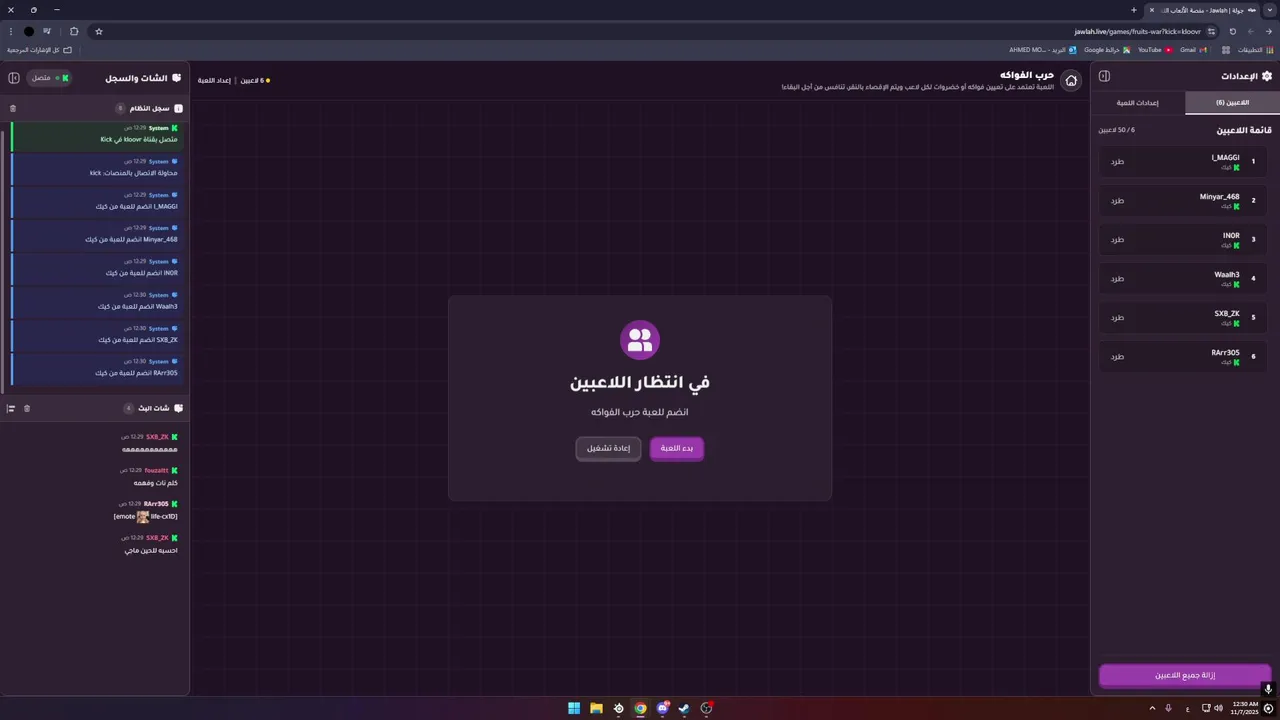
Task: Open the AHMED MO mail bookmark
Action: [1043, 49]
